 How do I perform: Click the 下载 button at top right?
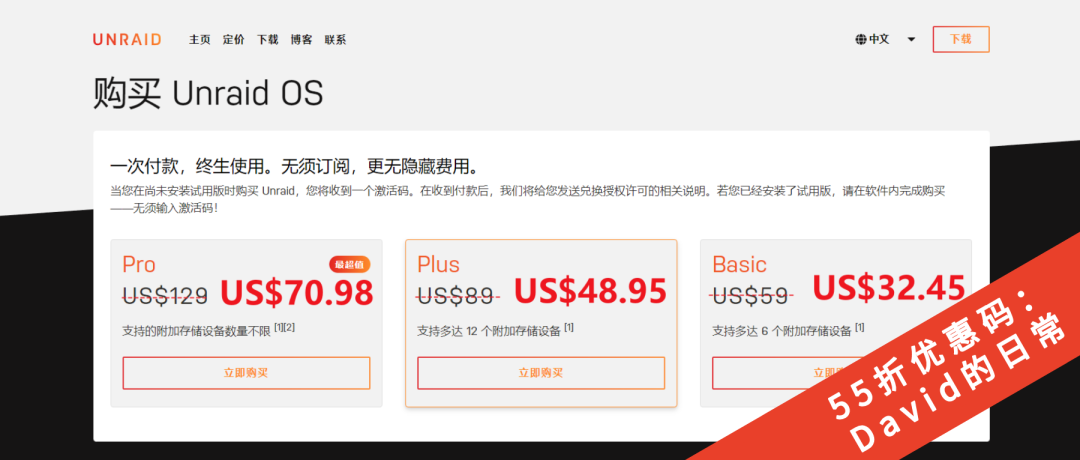(x=961, y=39)
